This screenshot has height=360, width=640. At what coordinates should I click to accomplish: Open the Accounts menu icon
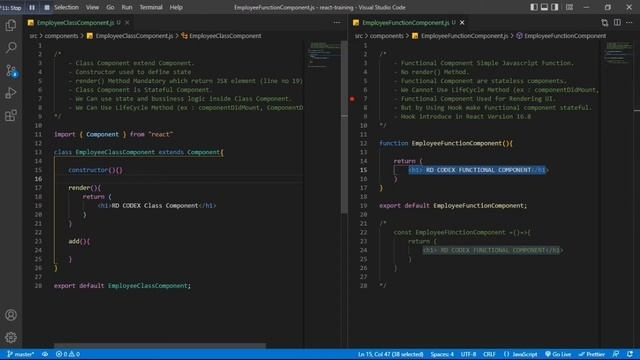[x=11, y=315]
